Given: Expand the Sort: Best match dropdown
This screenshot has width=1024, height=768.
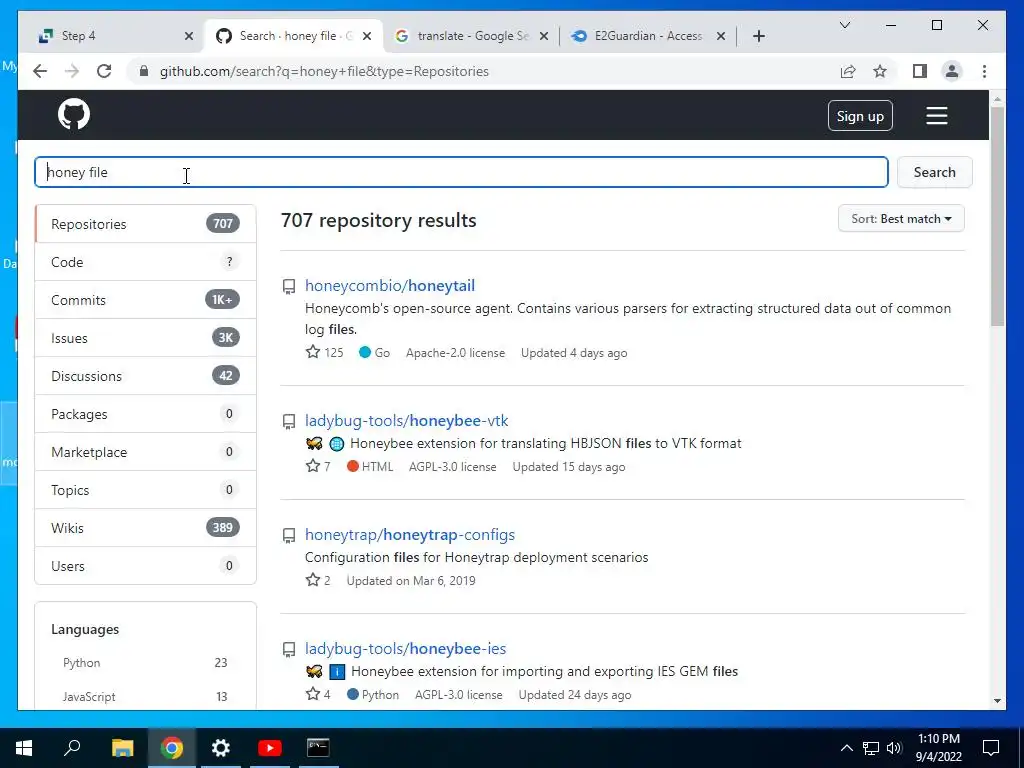Looking at the screenshot, I should click(x=901, y=219).
